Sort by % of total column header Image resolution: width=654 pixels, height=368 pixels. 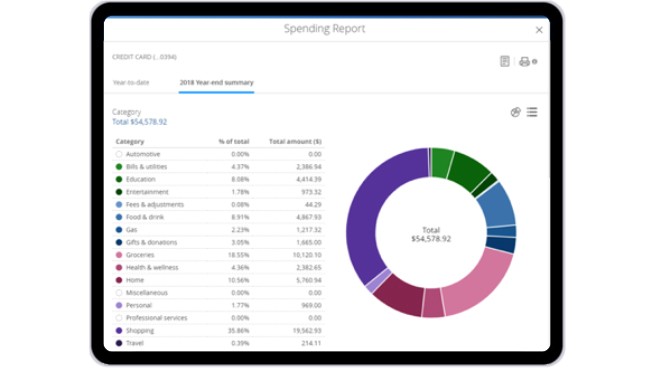234,141
